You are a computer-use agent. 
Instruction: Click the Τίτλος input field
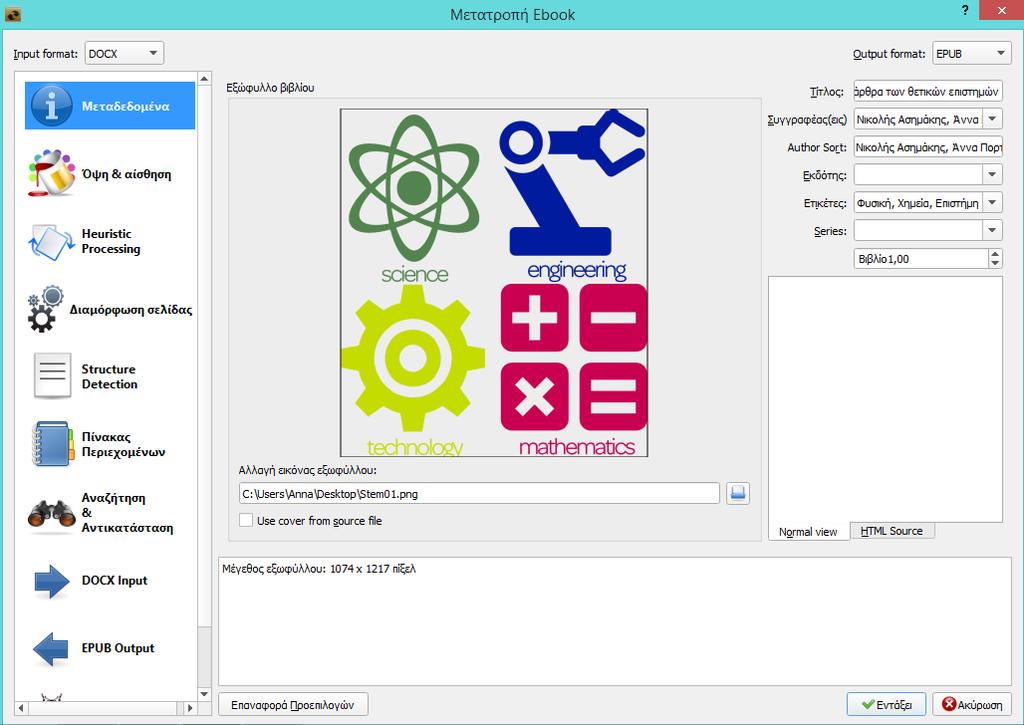[x=927, y=91]
